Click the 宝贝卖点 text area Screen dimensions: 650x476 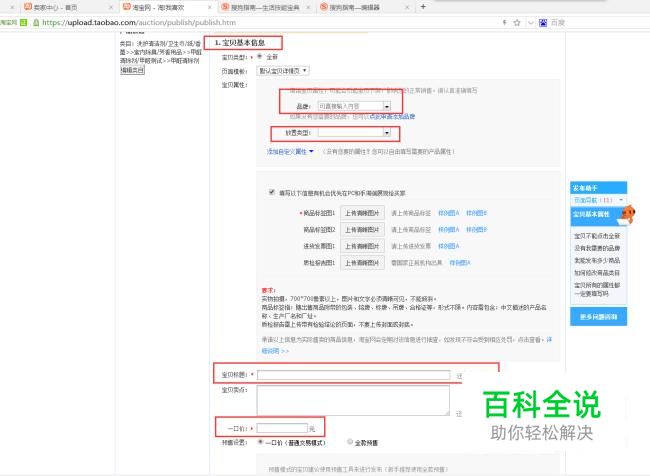tap(353, 401)
